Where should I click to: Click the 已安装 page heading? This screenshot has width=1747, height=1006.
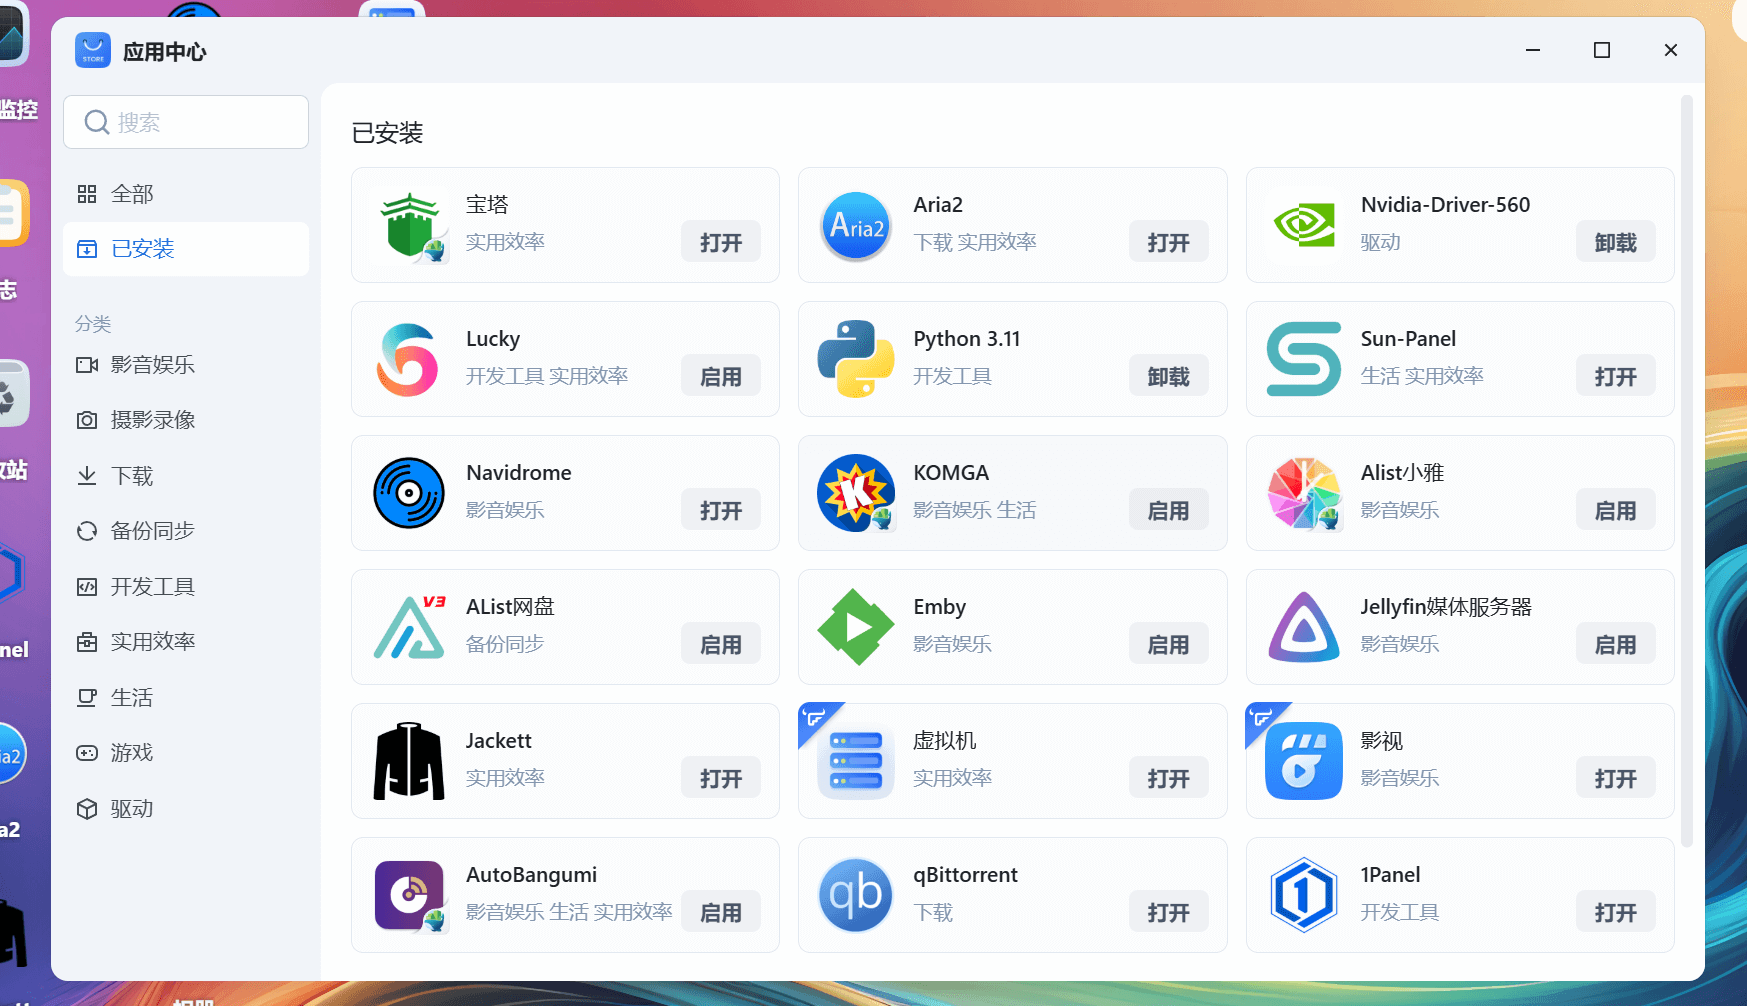388,133
